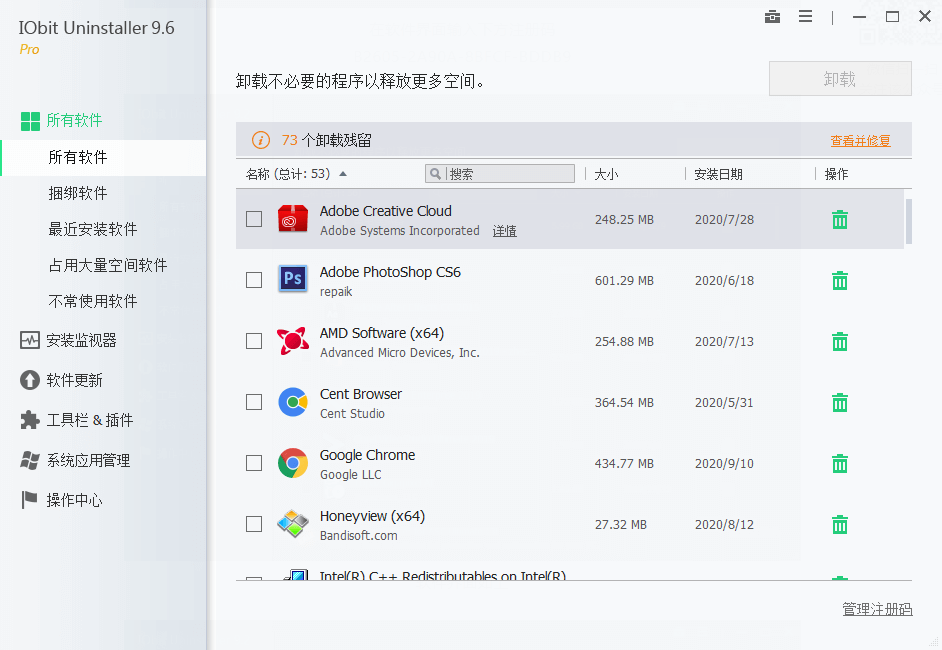Click the Adobe Creative Cloud app icon
This screenshot has height=650, width=942.
coord(293,219)
